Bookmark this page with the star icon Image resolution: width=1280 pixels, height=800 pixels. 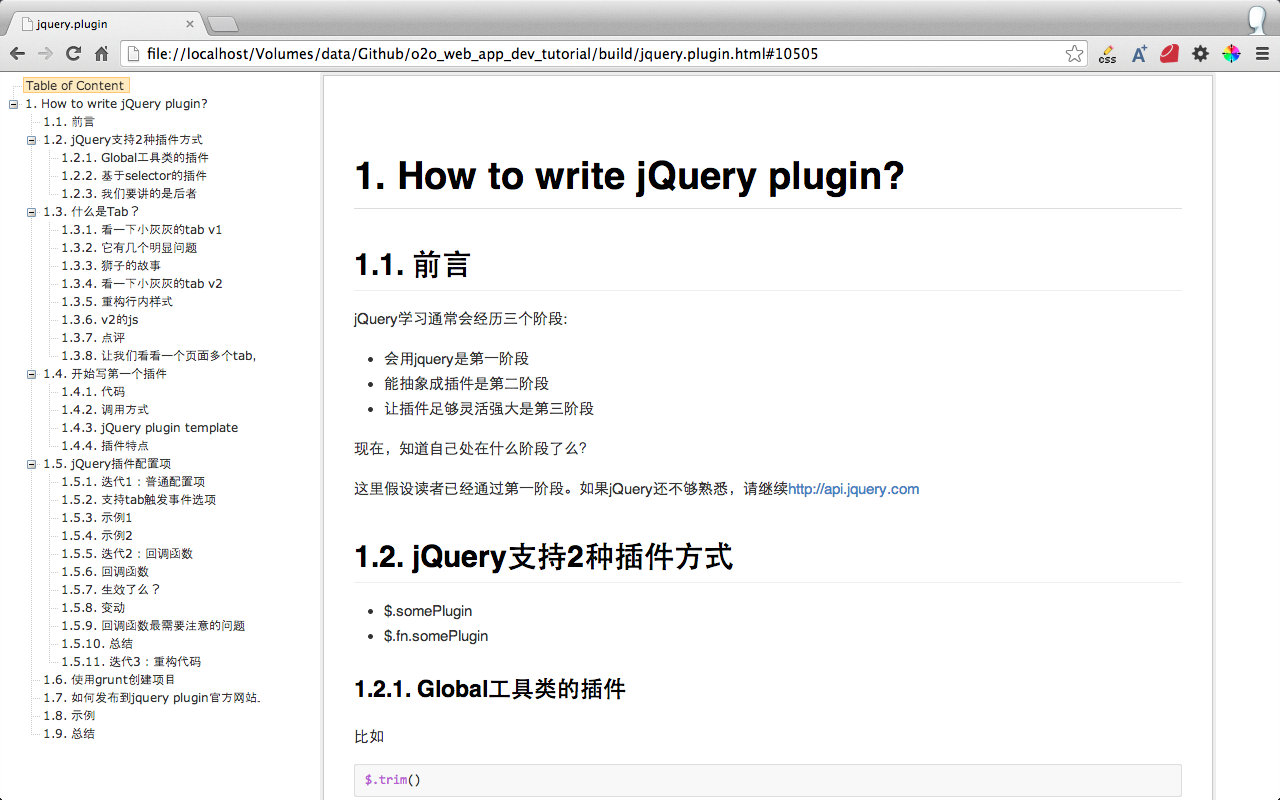click(1074, 54)
